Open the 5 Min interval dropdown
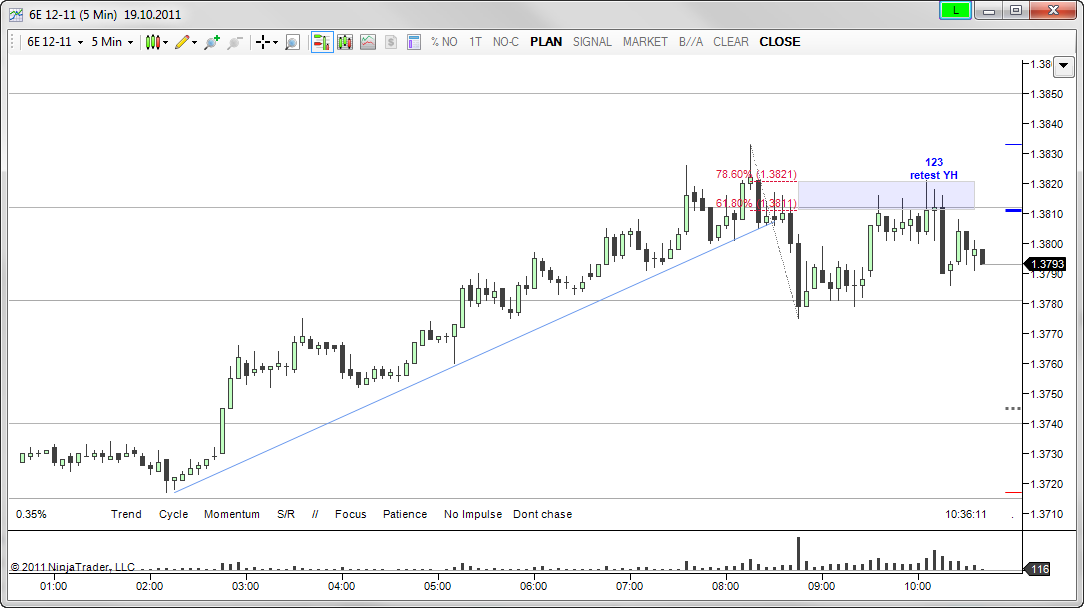The height and width of the screenshot is (608, 1084). [112, 42]
